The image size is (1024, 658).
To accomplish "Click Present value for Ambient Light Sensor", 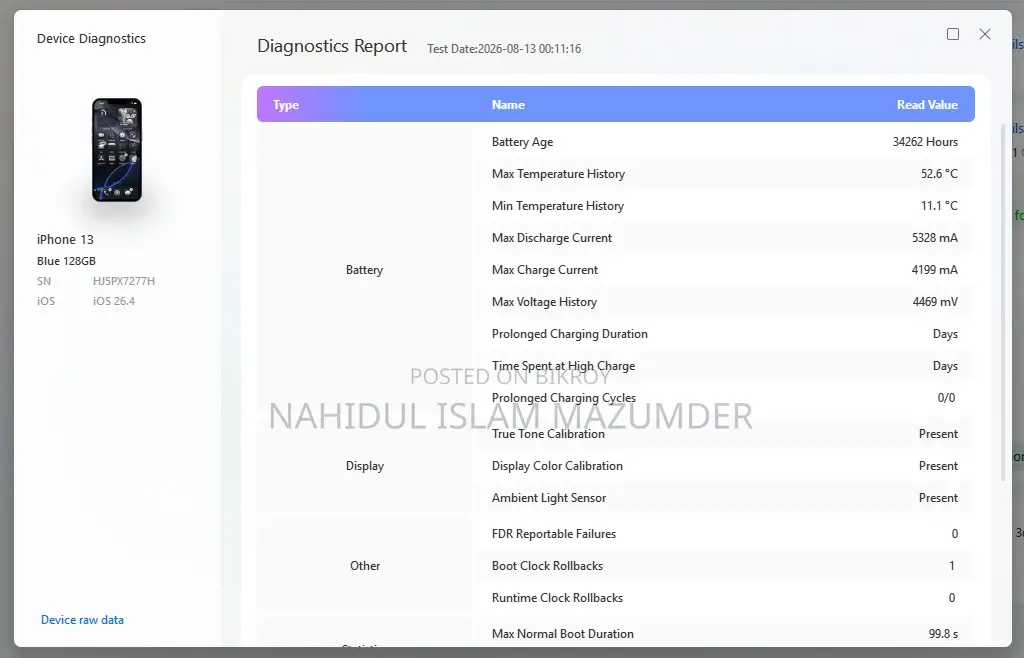I will (x=938, y=497).
